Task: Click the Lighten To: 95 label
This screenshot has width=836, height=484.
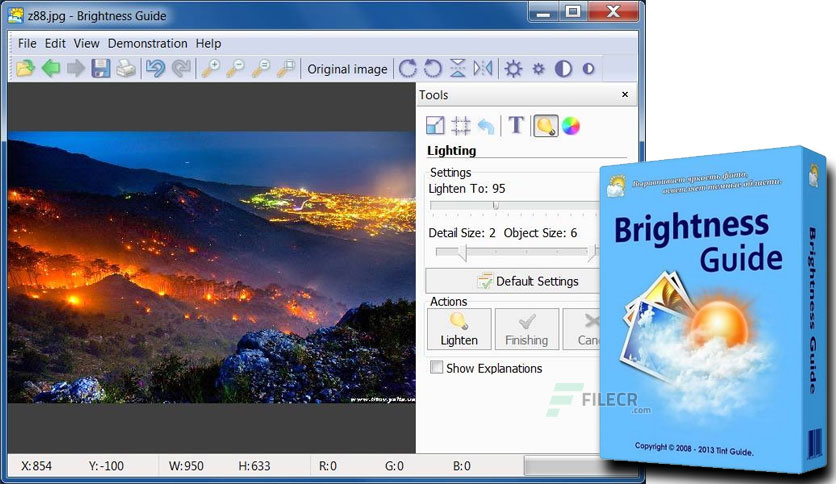Action: click(467, 189)
